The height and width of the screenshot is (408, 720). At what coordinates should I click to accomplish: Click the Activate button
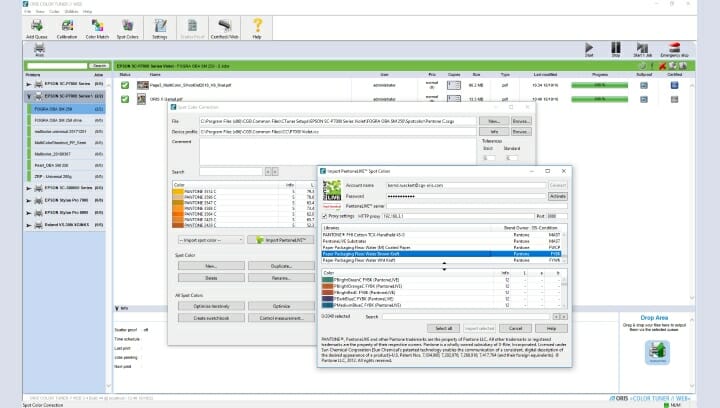tap(558, 196)
